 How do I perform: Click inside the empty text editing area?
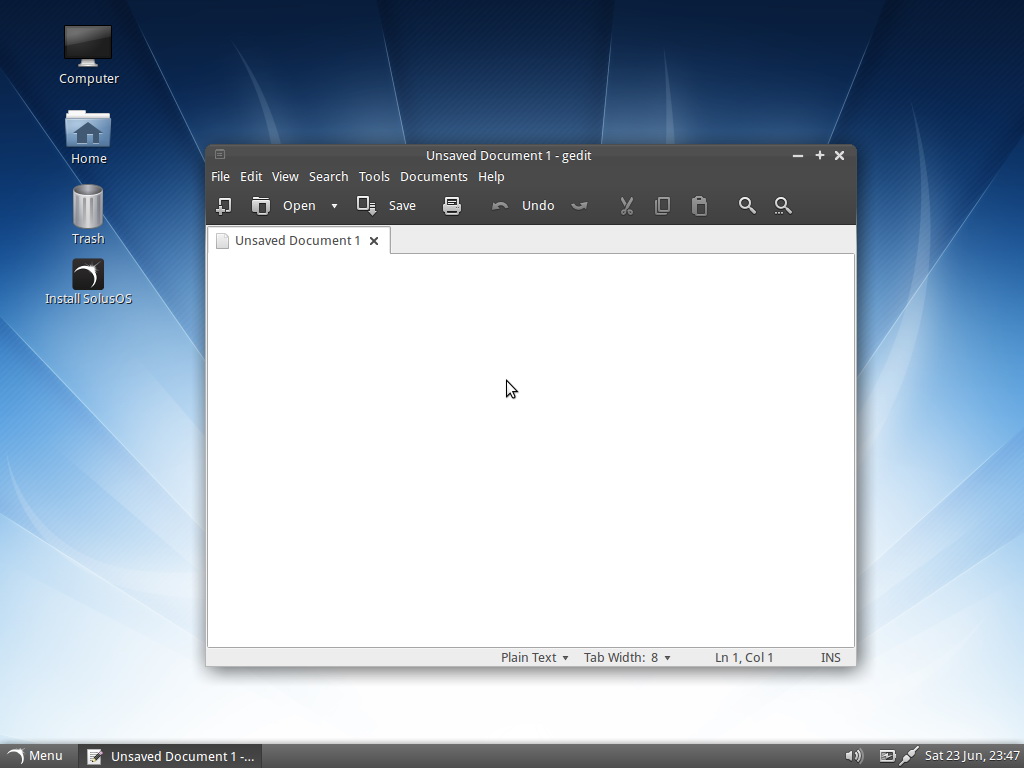coord(530,450)
